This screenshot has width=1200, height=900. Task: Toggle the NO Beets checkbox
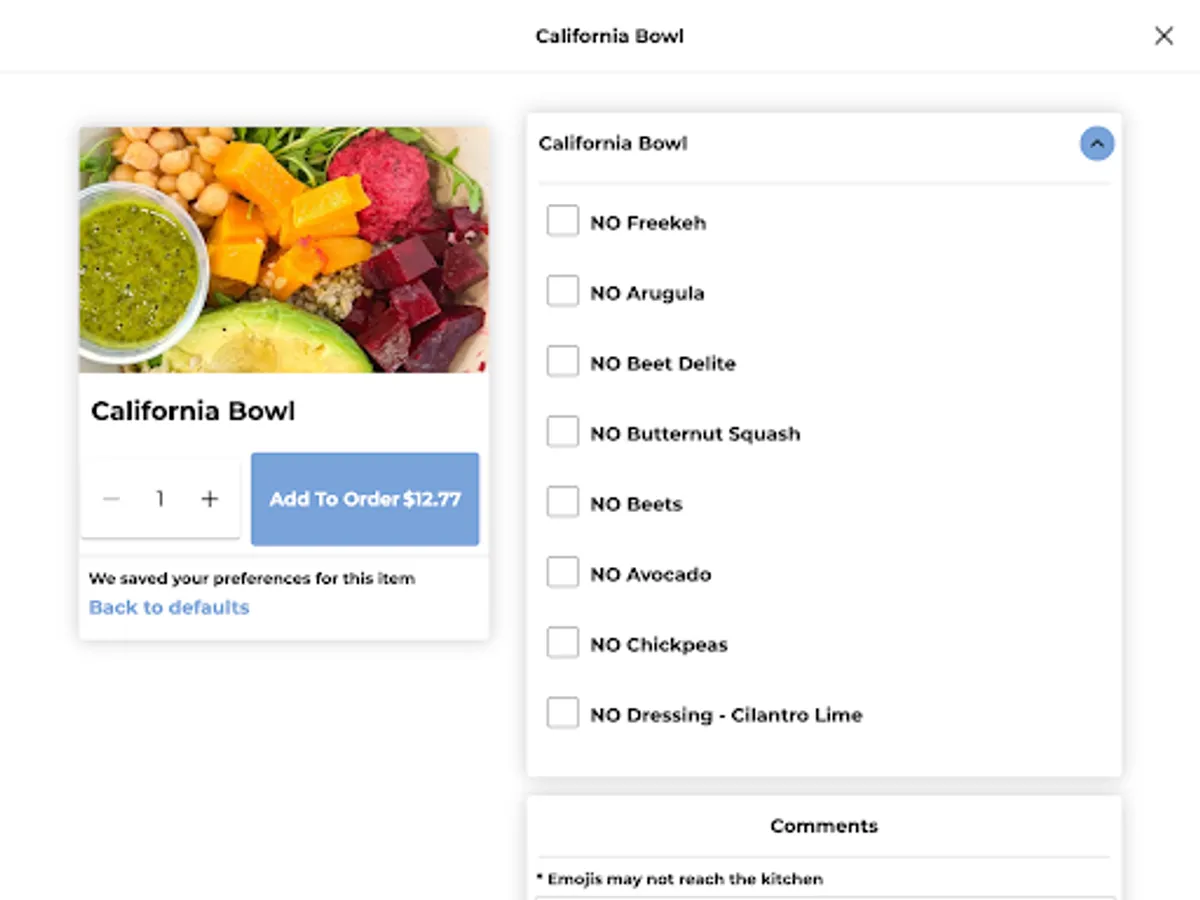tap(563, 503)
